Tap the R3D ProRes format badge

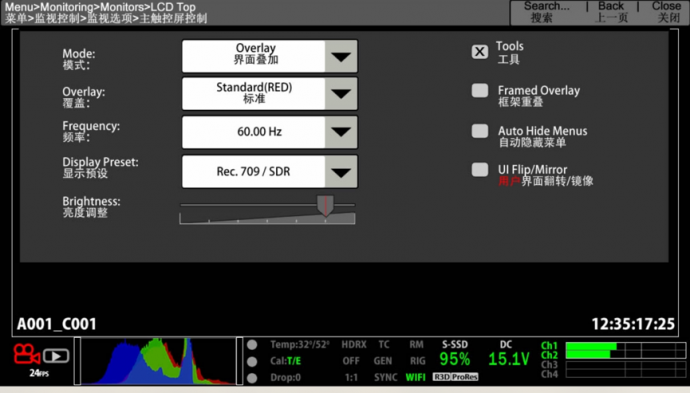tap(455, 377)
